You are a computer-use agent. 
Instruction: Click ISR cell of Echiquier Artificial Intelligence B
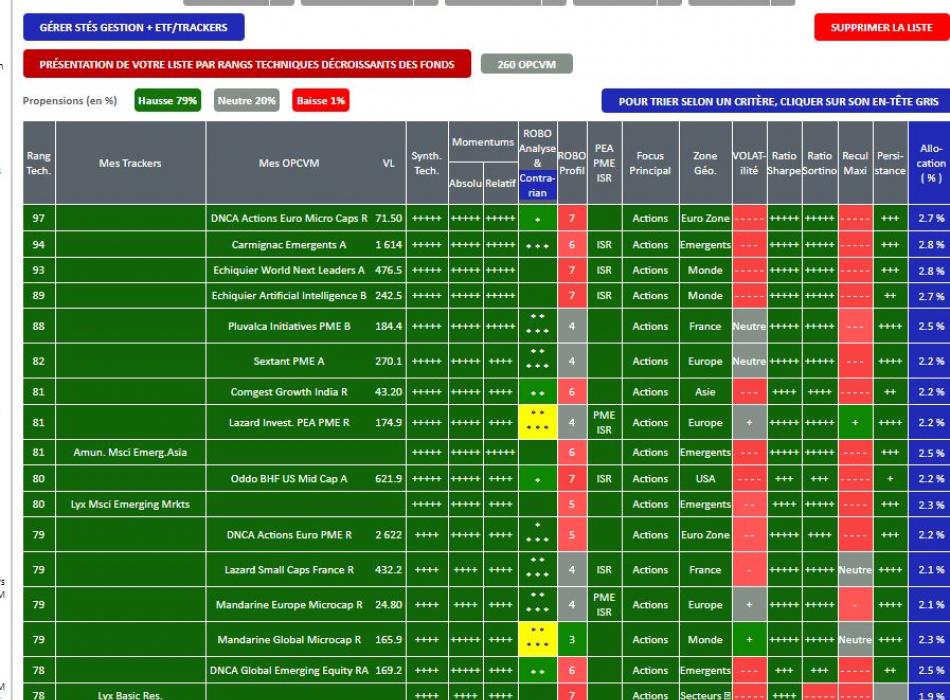point(604,296)
